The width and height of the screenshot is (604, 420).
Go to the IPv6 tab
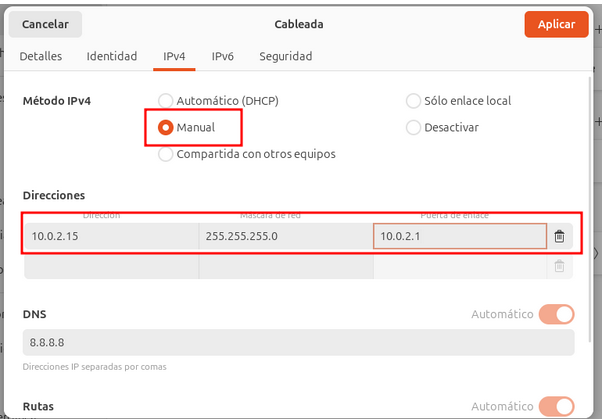click(222, 57)
